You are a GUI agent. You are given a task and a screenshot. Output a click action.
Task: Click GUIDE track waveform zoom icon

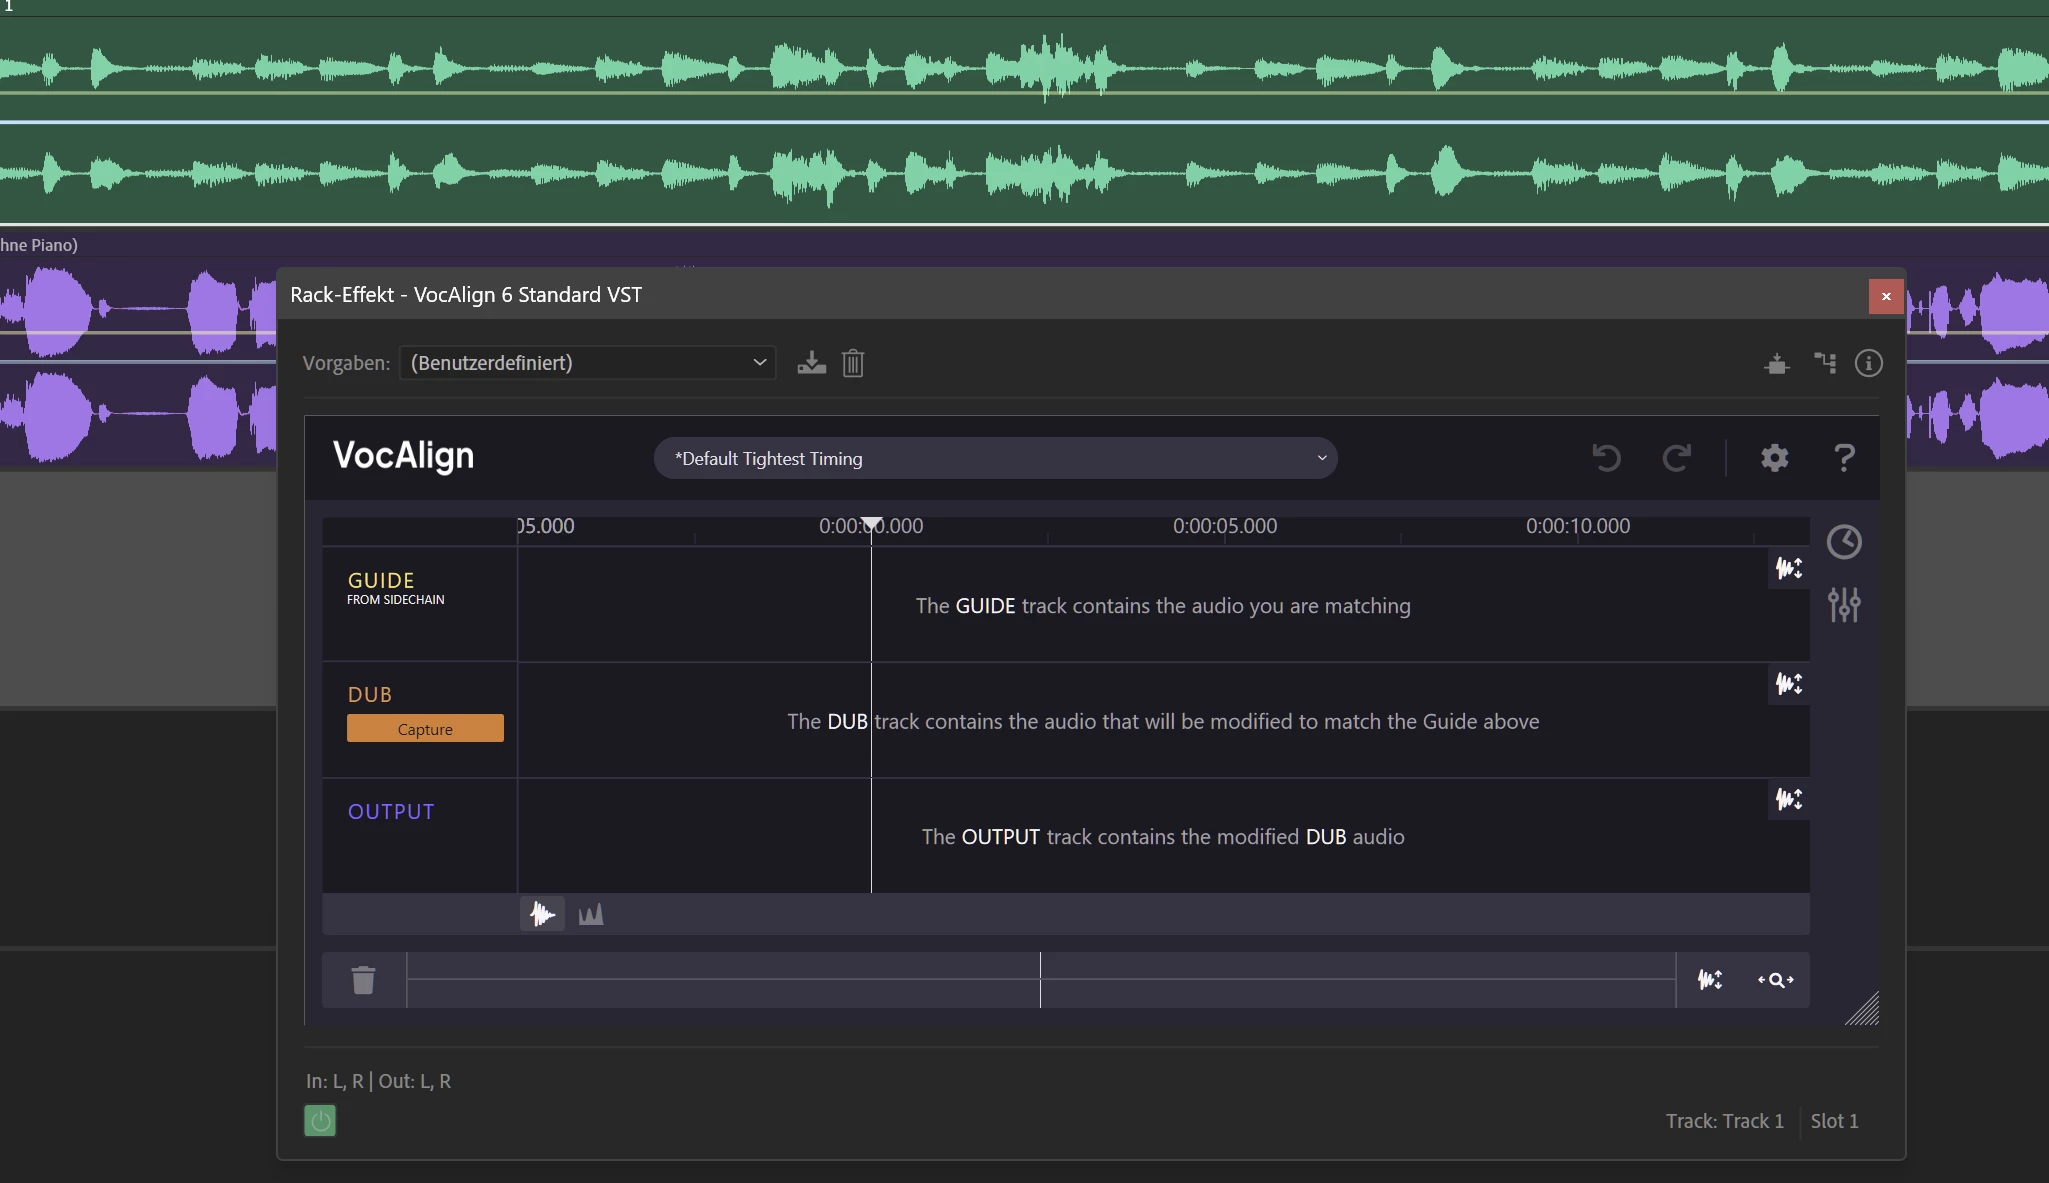click(1789, 569)
